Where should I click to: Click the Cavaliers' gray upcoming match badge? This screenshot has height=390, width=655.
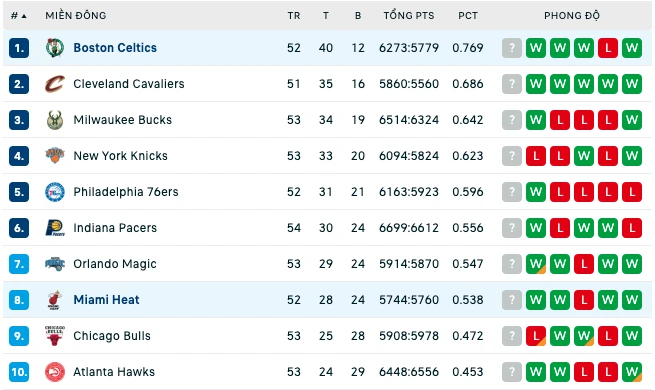[512, 84]
